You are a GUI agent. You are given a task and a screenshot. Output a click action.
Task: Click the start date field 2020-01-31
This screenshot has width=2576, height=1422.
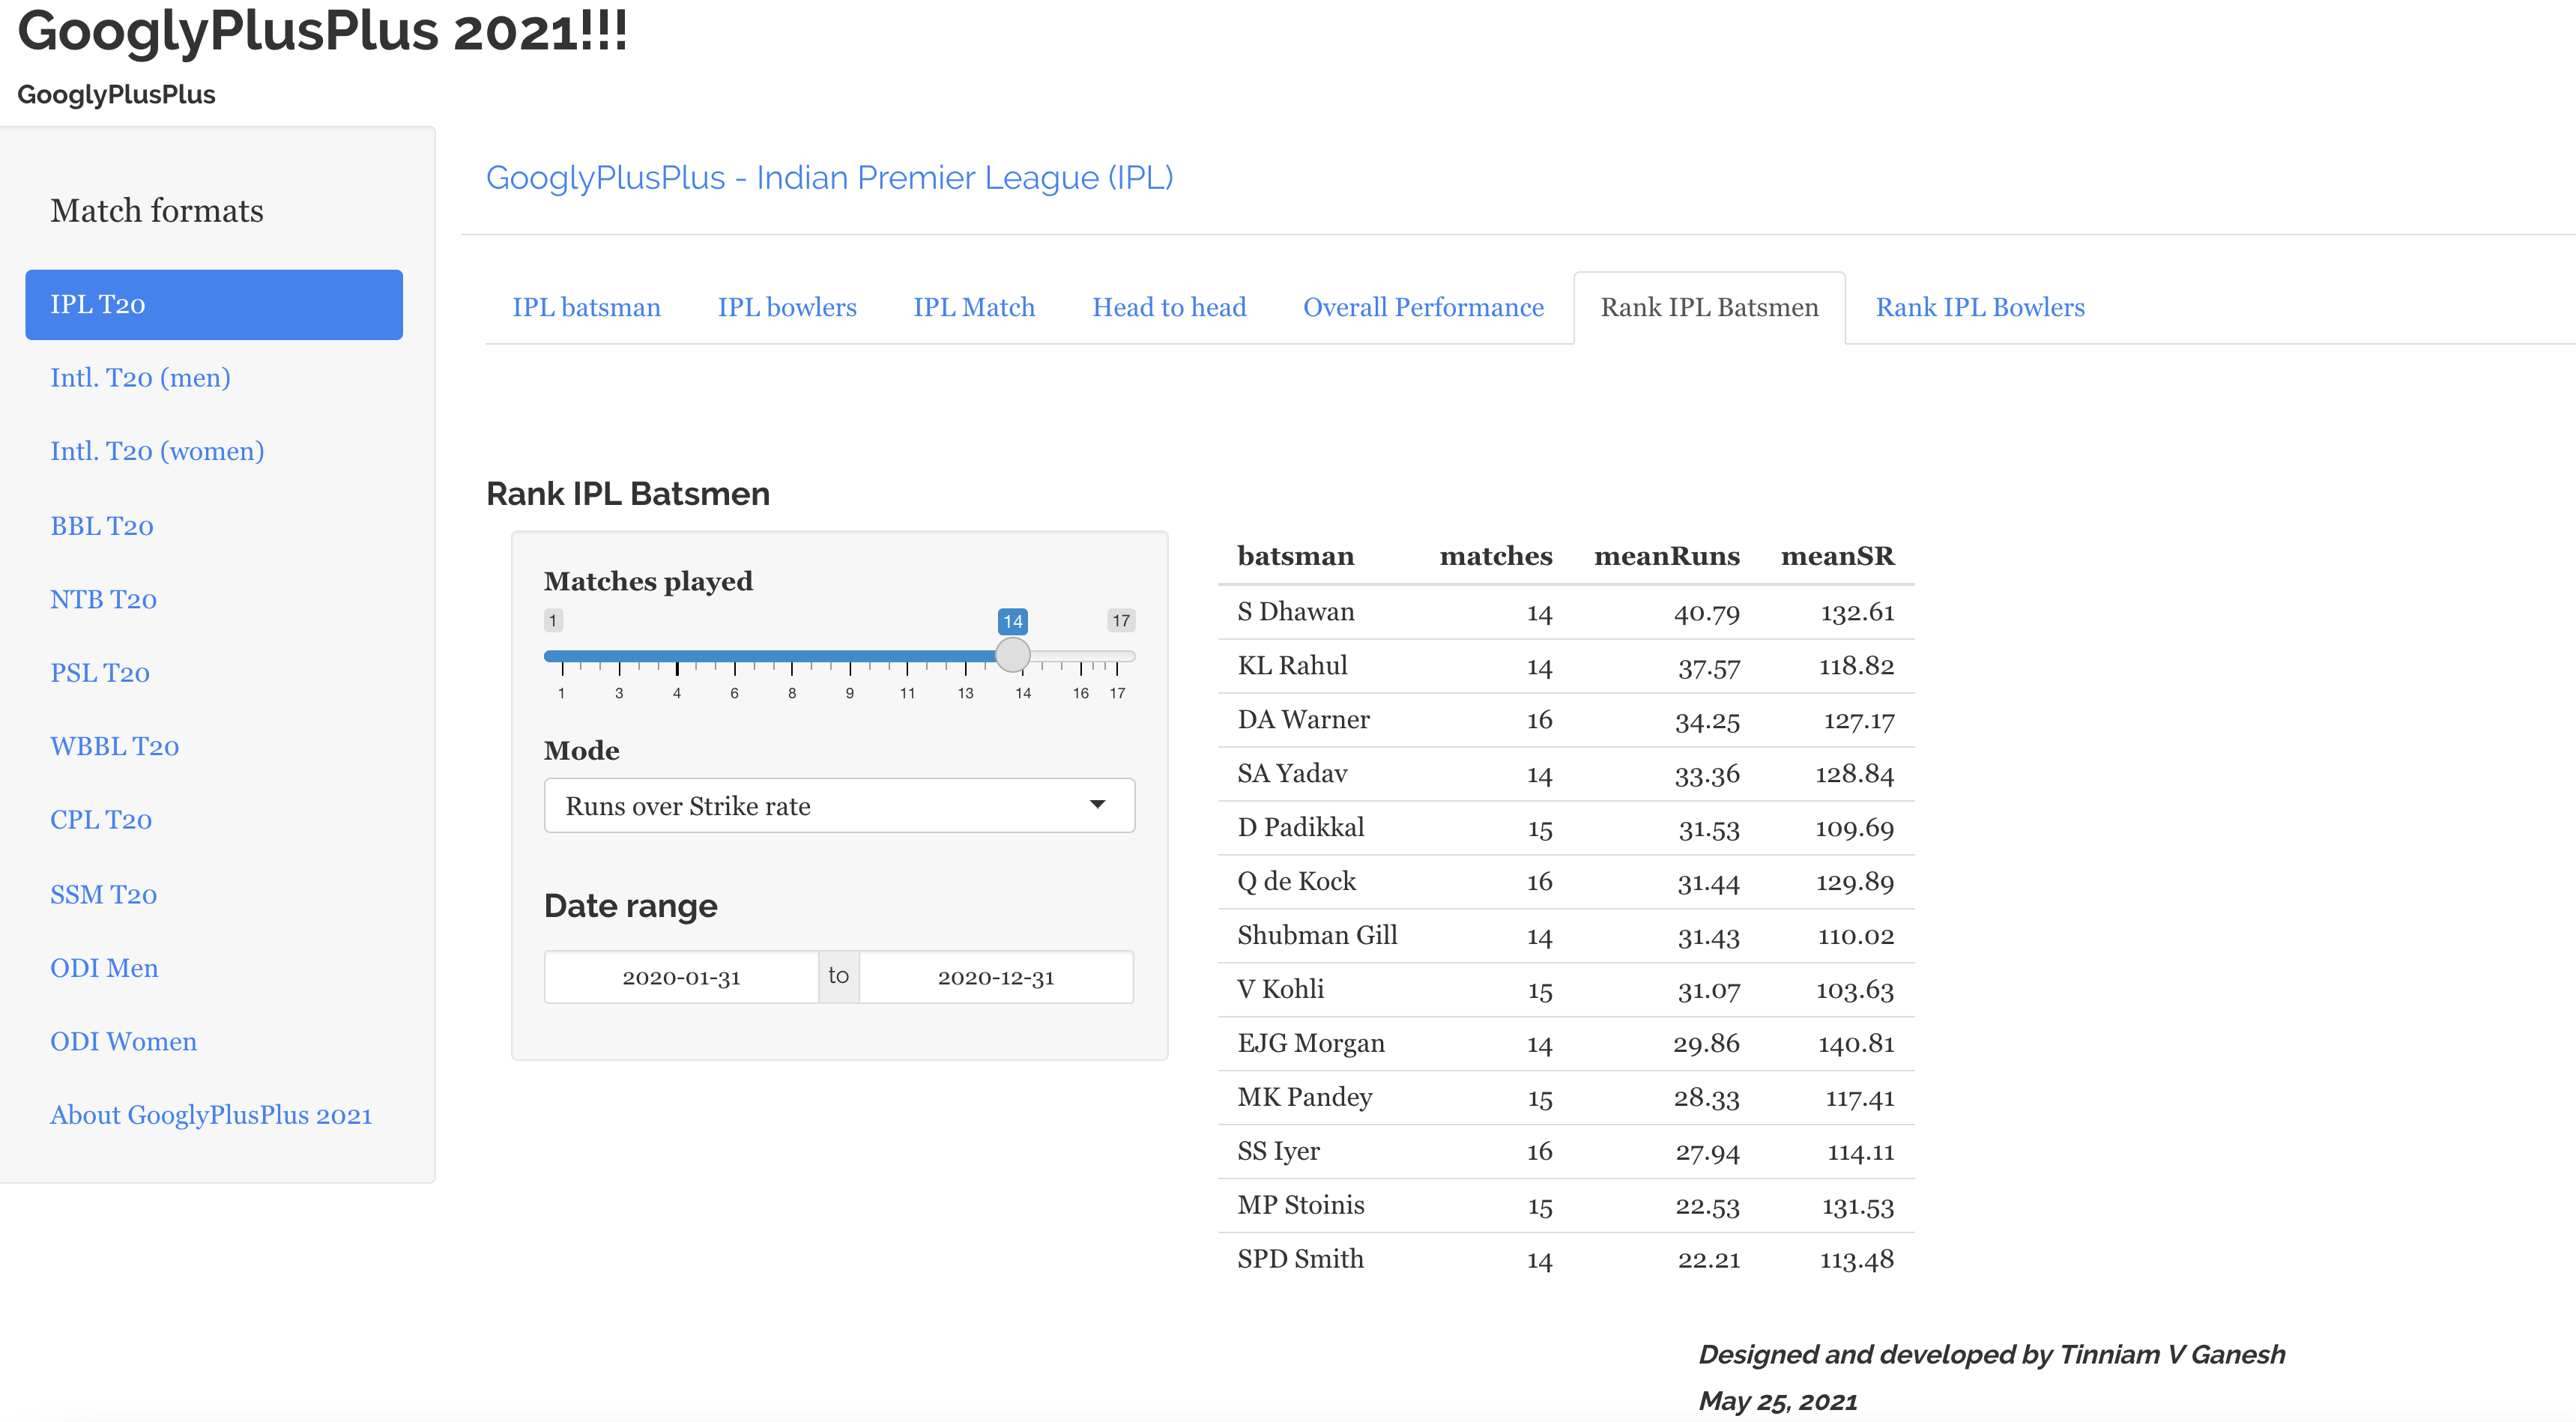point(681,977)
